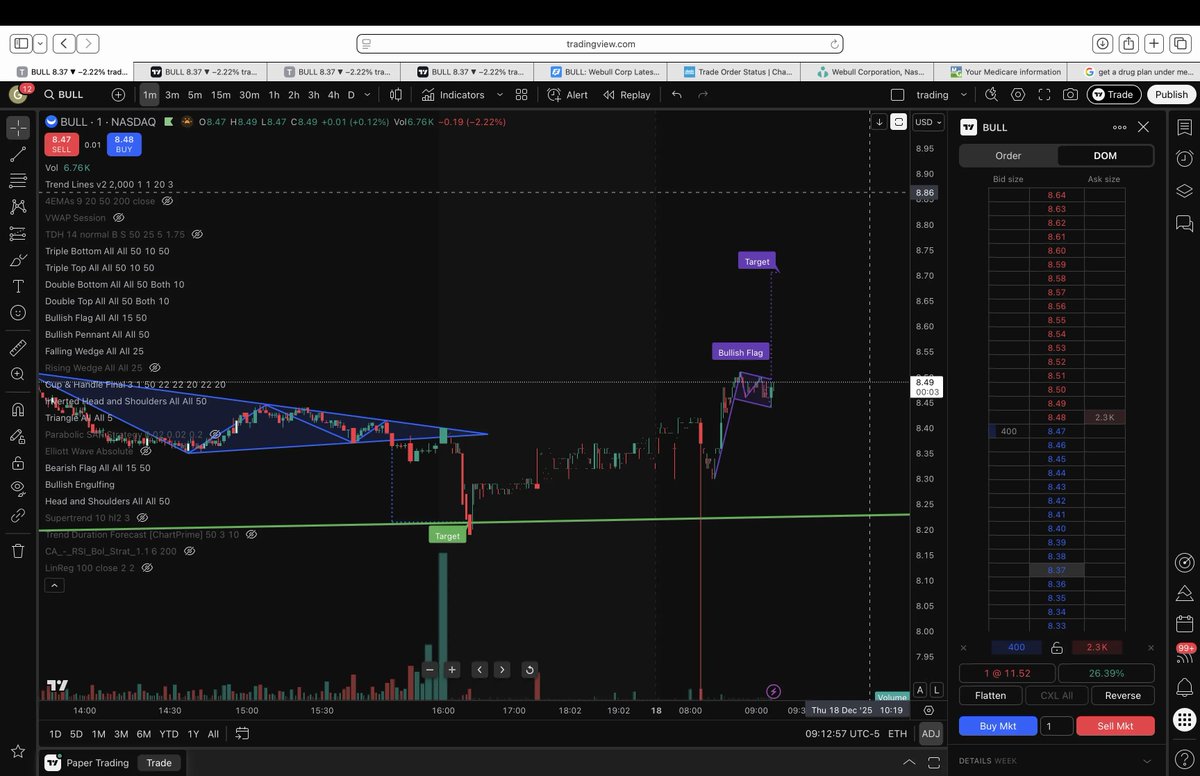Toggle the ADJ adjustment button

931,734
